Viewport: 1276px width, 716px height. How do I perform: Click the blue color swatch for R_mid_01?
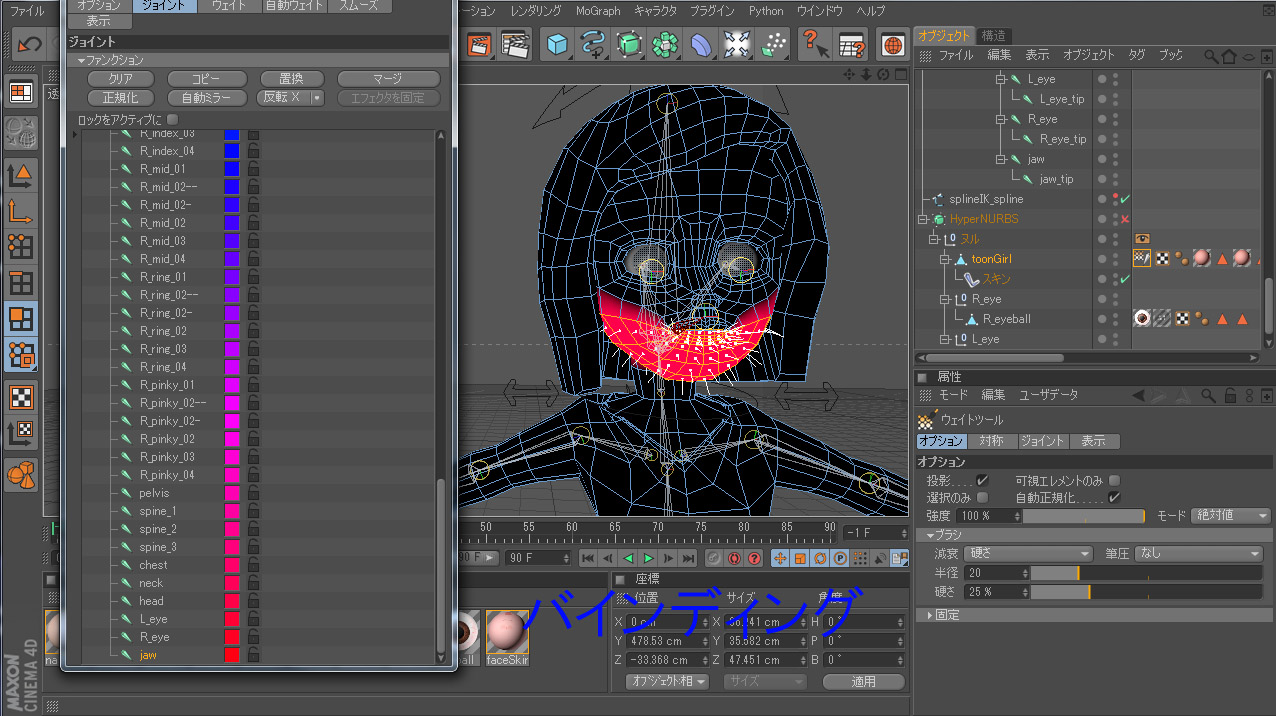click(x=232, y=169)
